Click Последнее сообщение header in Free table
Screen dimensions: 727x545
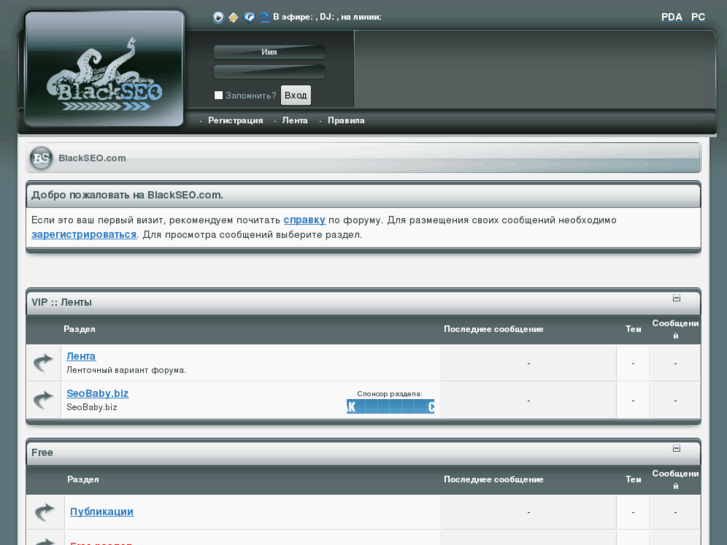493,480
